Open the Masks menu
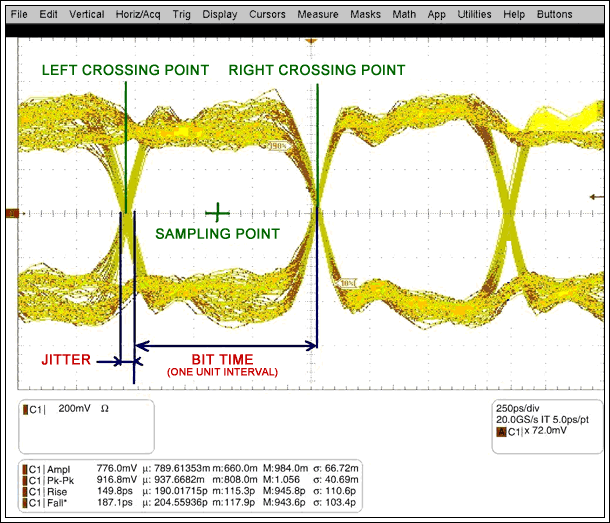The image size is (610, 523). click(x=366, y=15)
